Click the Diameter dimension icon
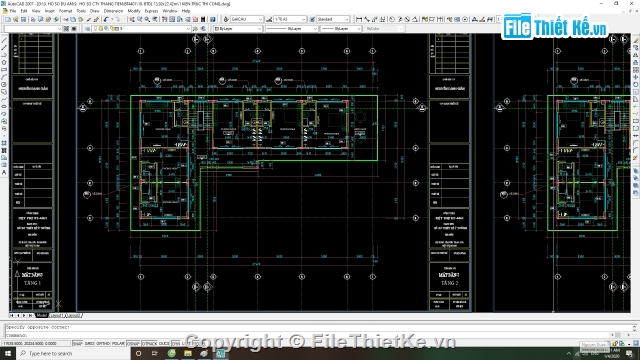The height and width of the screenshot is (360, 640). (407, 19)
